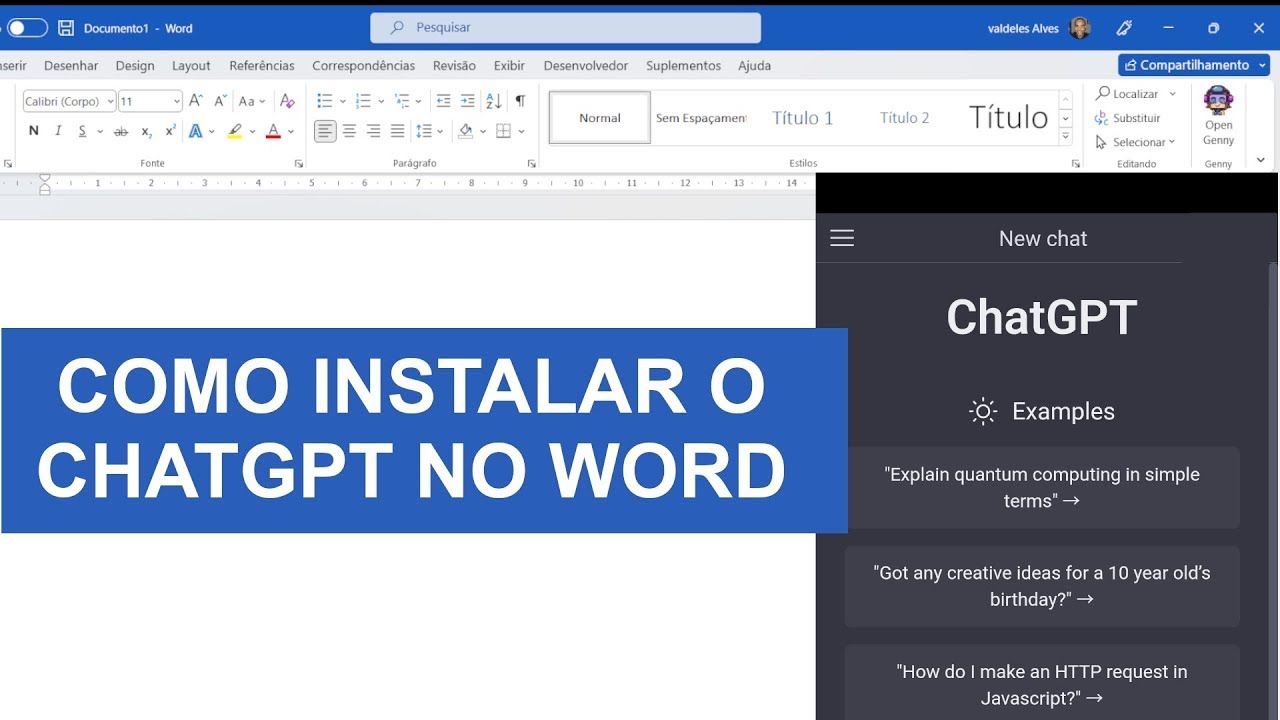Open the Desenhar tab
This screenshot has height=720, width=1280.
tap(71, 66)
